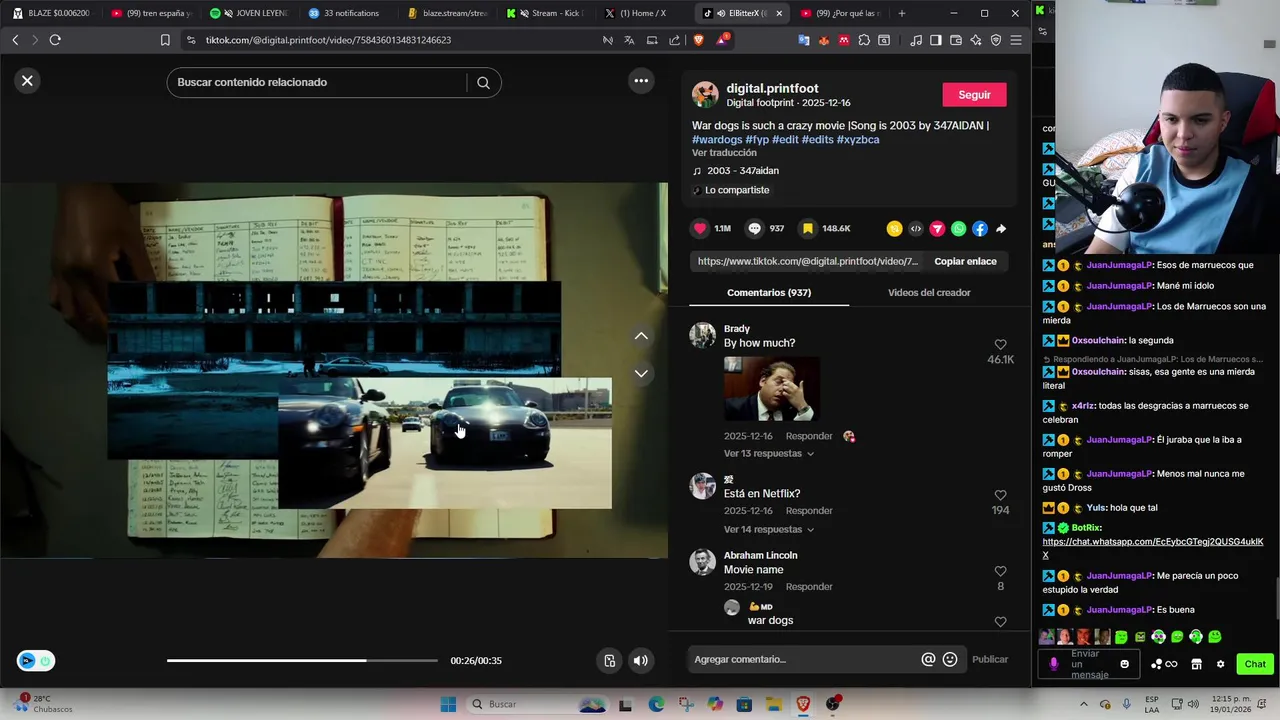The width and height of the screenshot is (1280, 720).
Task: Share the video to Facebook
Action: [979, 229]
